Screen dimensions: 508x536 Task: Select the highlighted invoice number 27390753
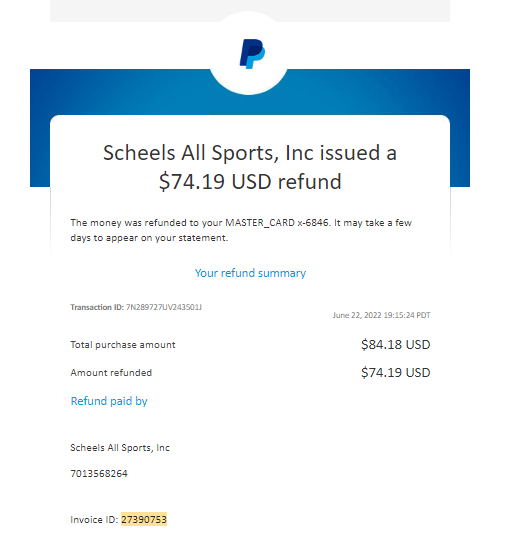[144, 519]
